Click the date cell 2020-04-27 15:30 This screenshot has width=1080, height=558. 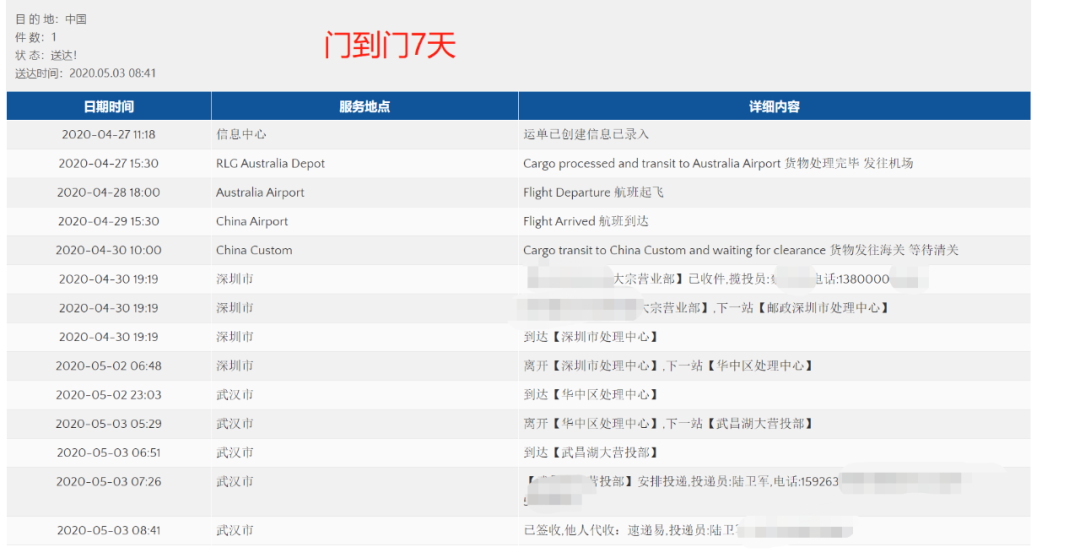coord(109,163)
